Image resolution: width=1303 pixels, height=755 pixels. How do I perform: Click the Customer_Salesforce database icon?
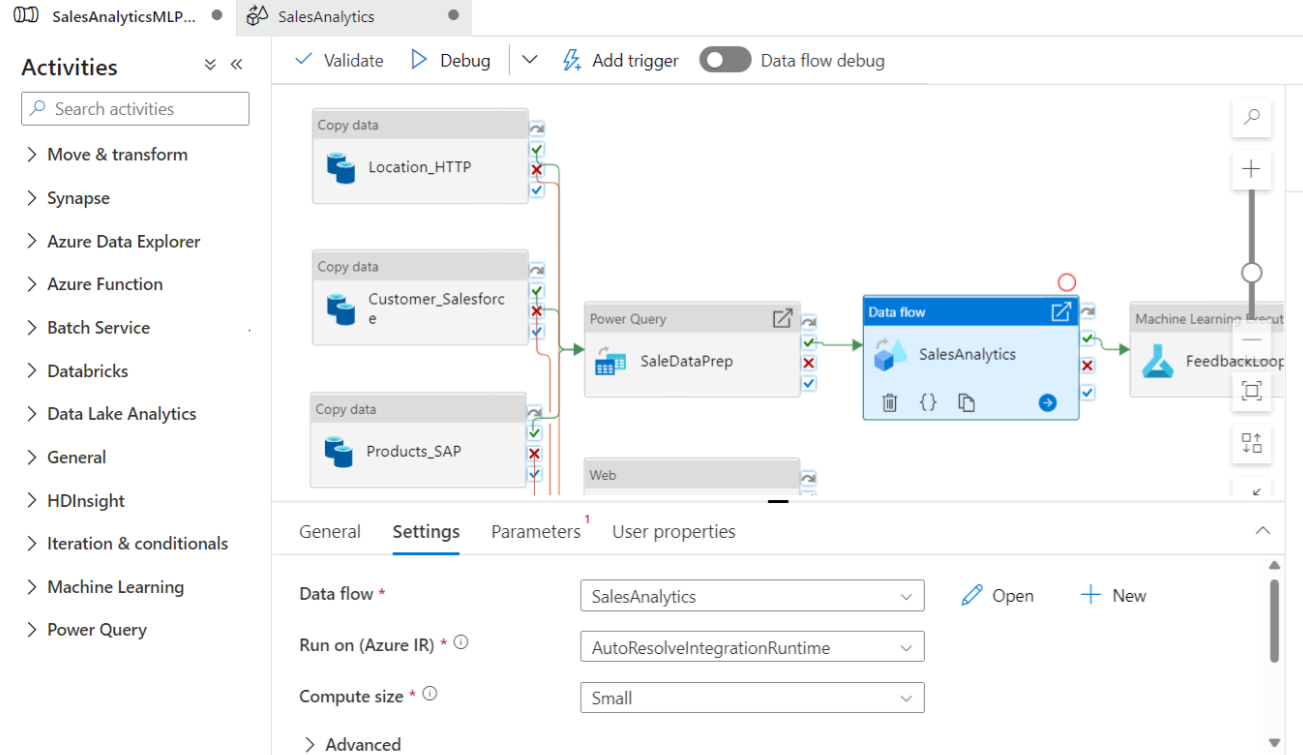341,308
